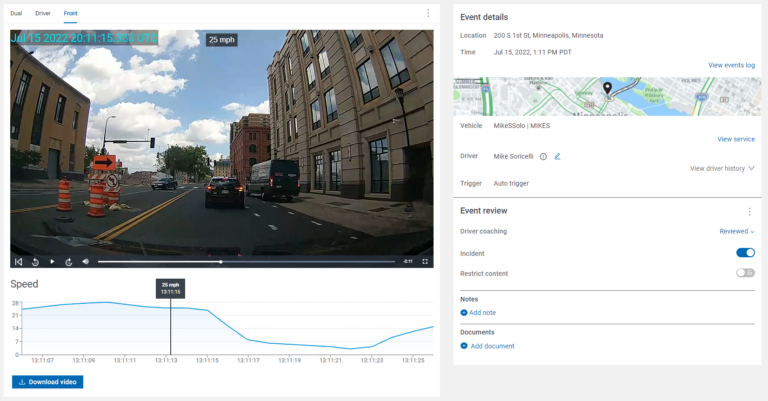
Task: Enable the Restrict content toggle
Action: click(745, 273)
